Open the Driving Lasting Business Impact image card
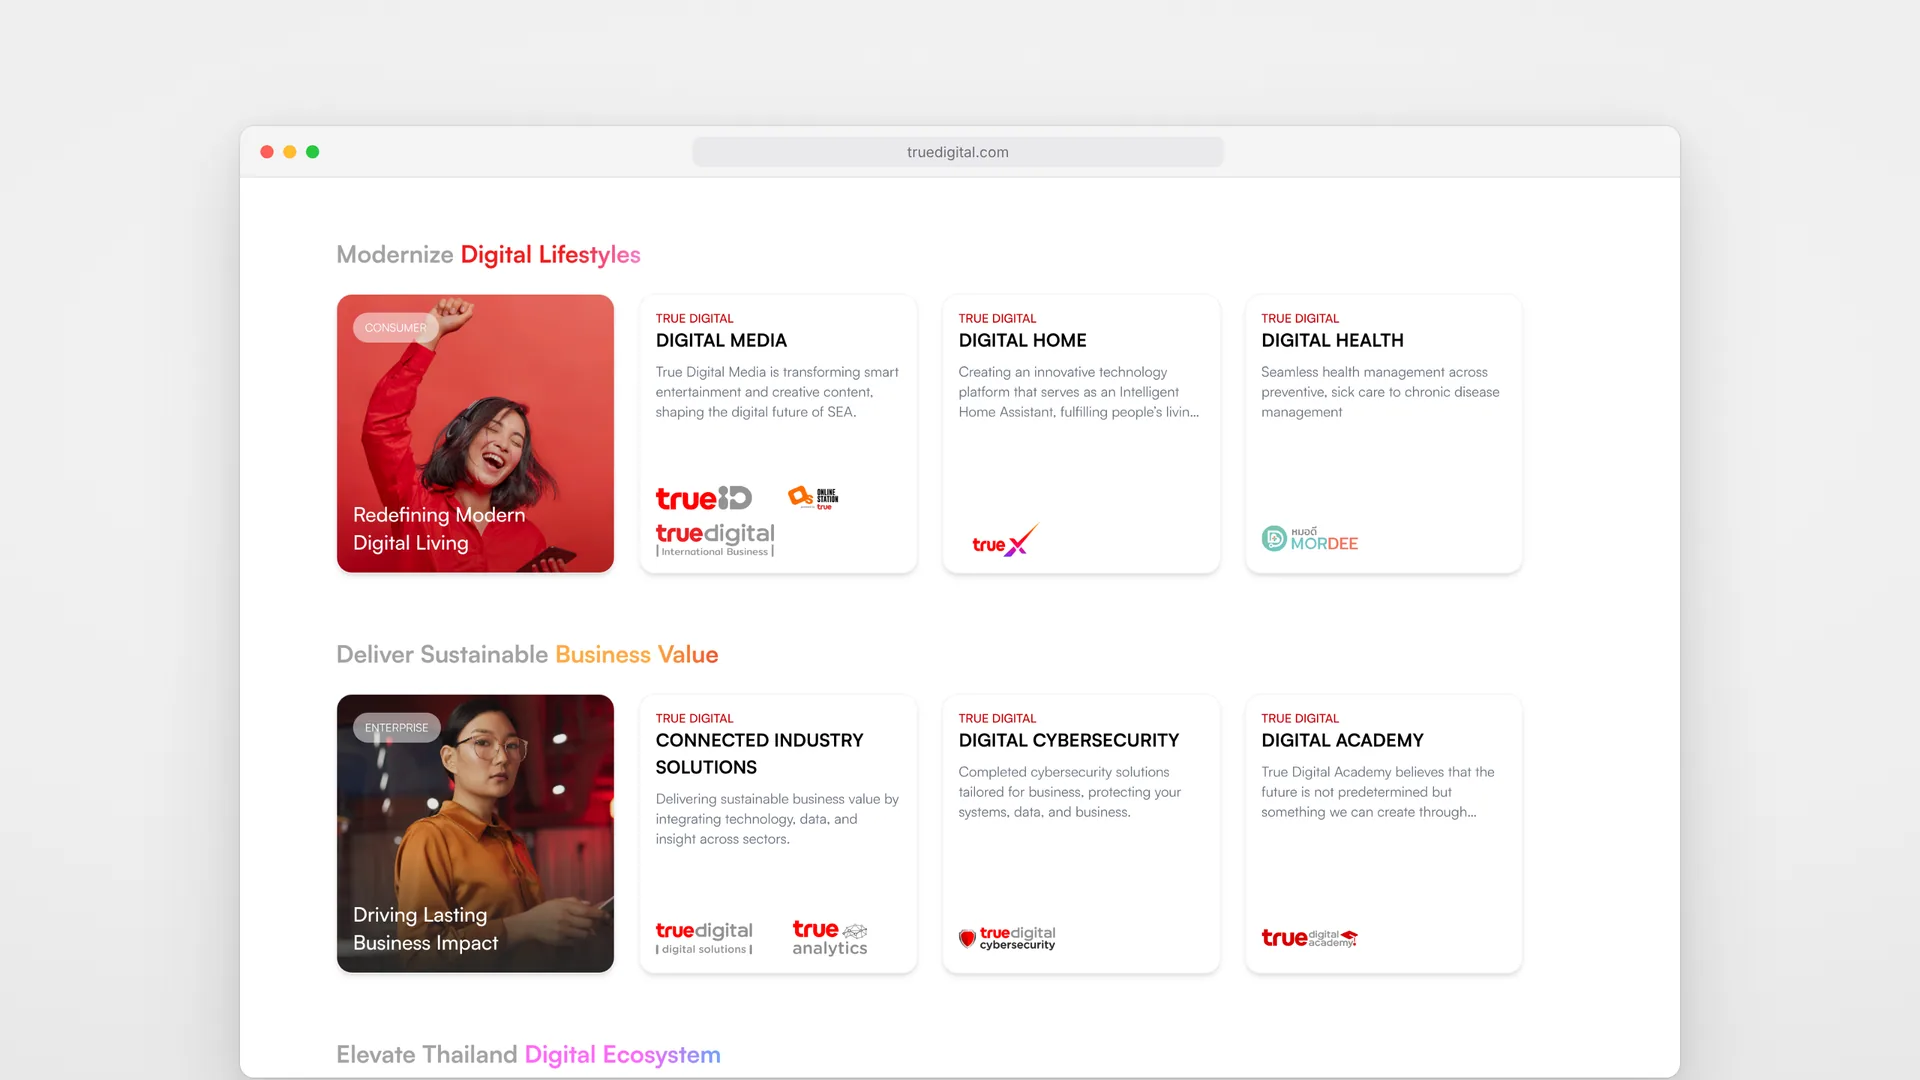Image resolution: width=1920 pixels, height=1080 pixels. coord(475,833)
